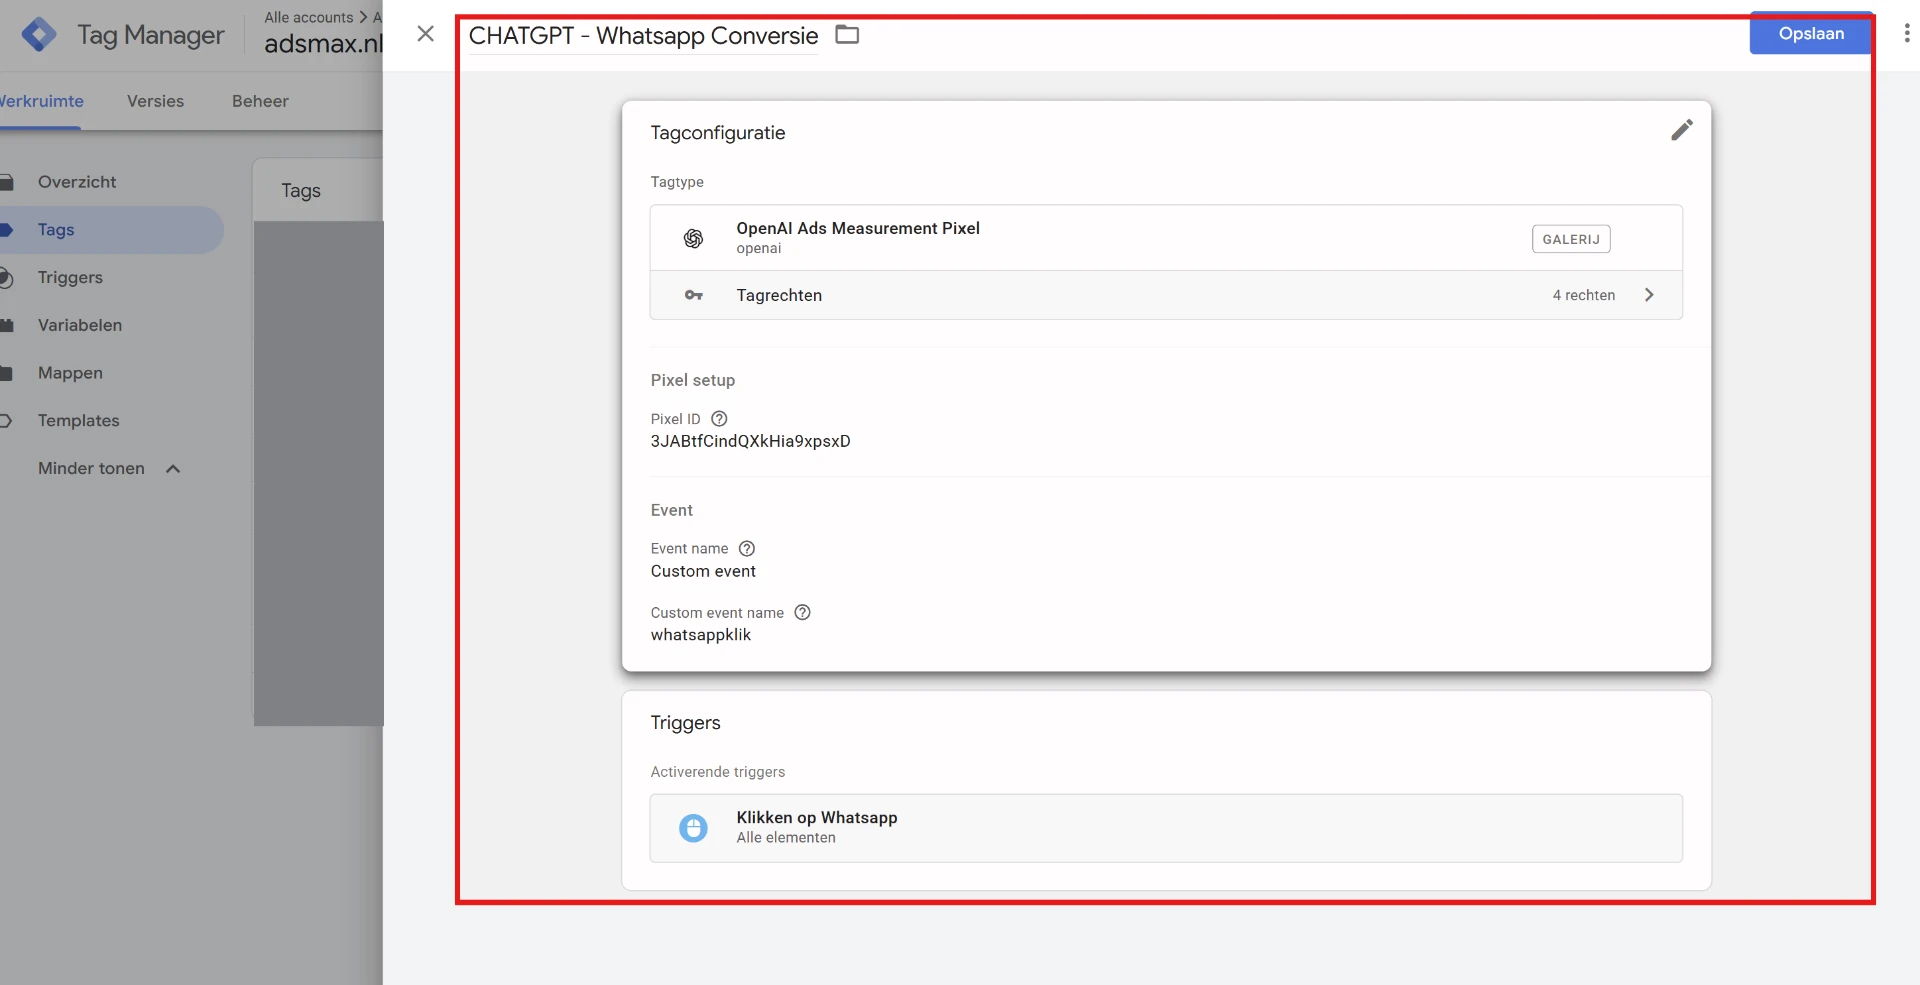Open Variabelen in the sidebar

80,325
